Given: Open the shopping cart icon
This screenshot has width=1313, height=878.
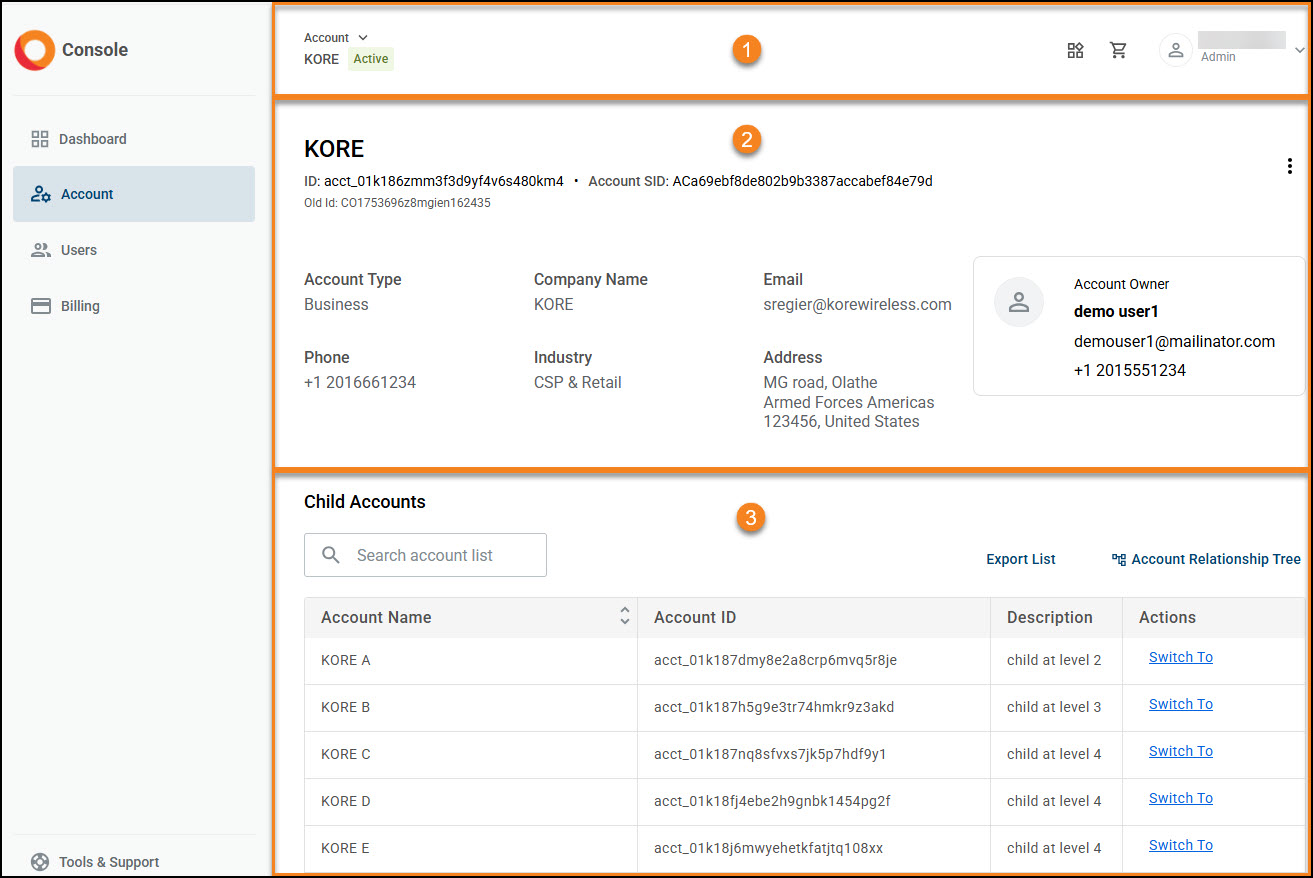Looking at the screenshot, I should (x=1118, y=50).
